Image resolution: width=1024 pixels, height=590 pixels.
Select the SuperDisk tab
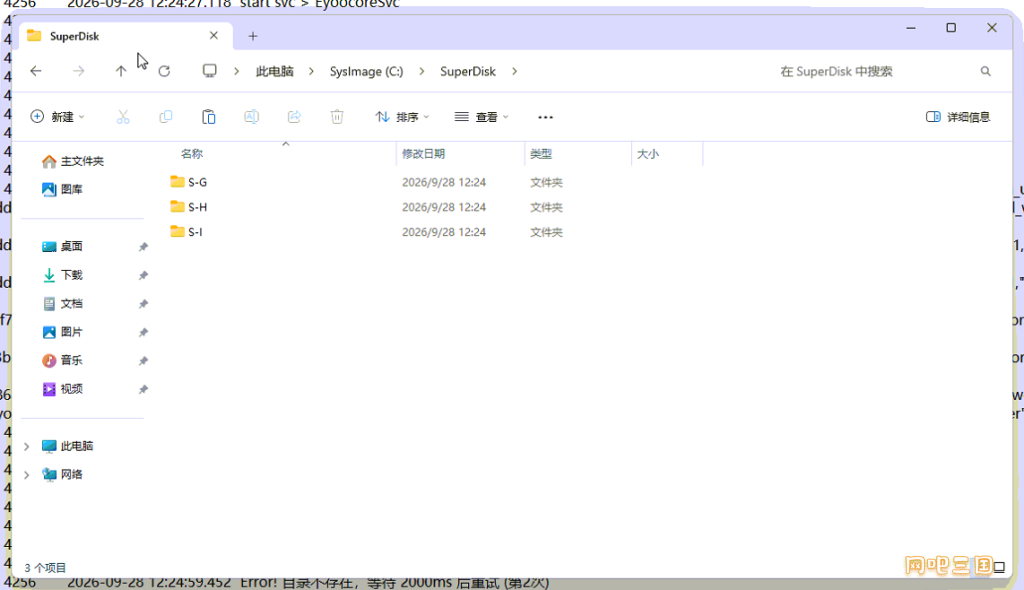coord(125,36)
